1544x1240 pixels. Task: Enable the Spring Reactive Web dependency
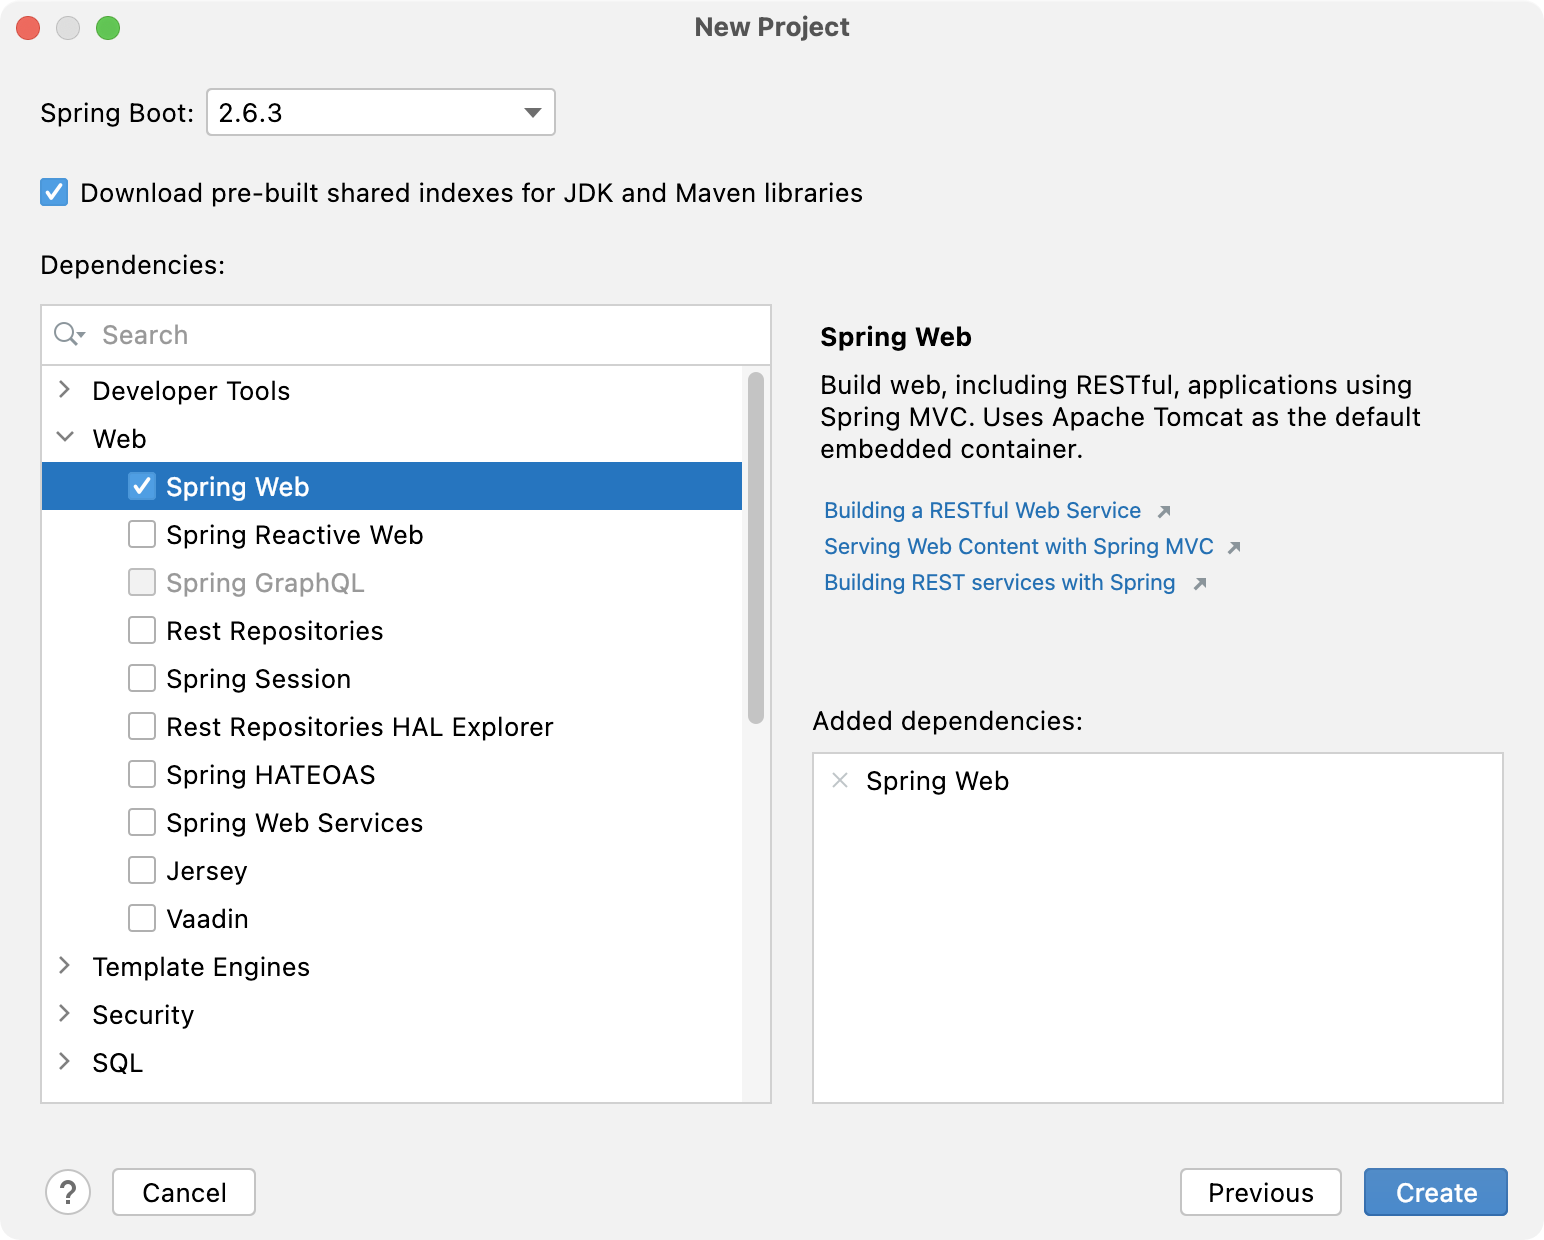(141, 534)
